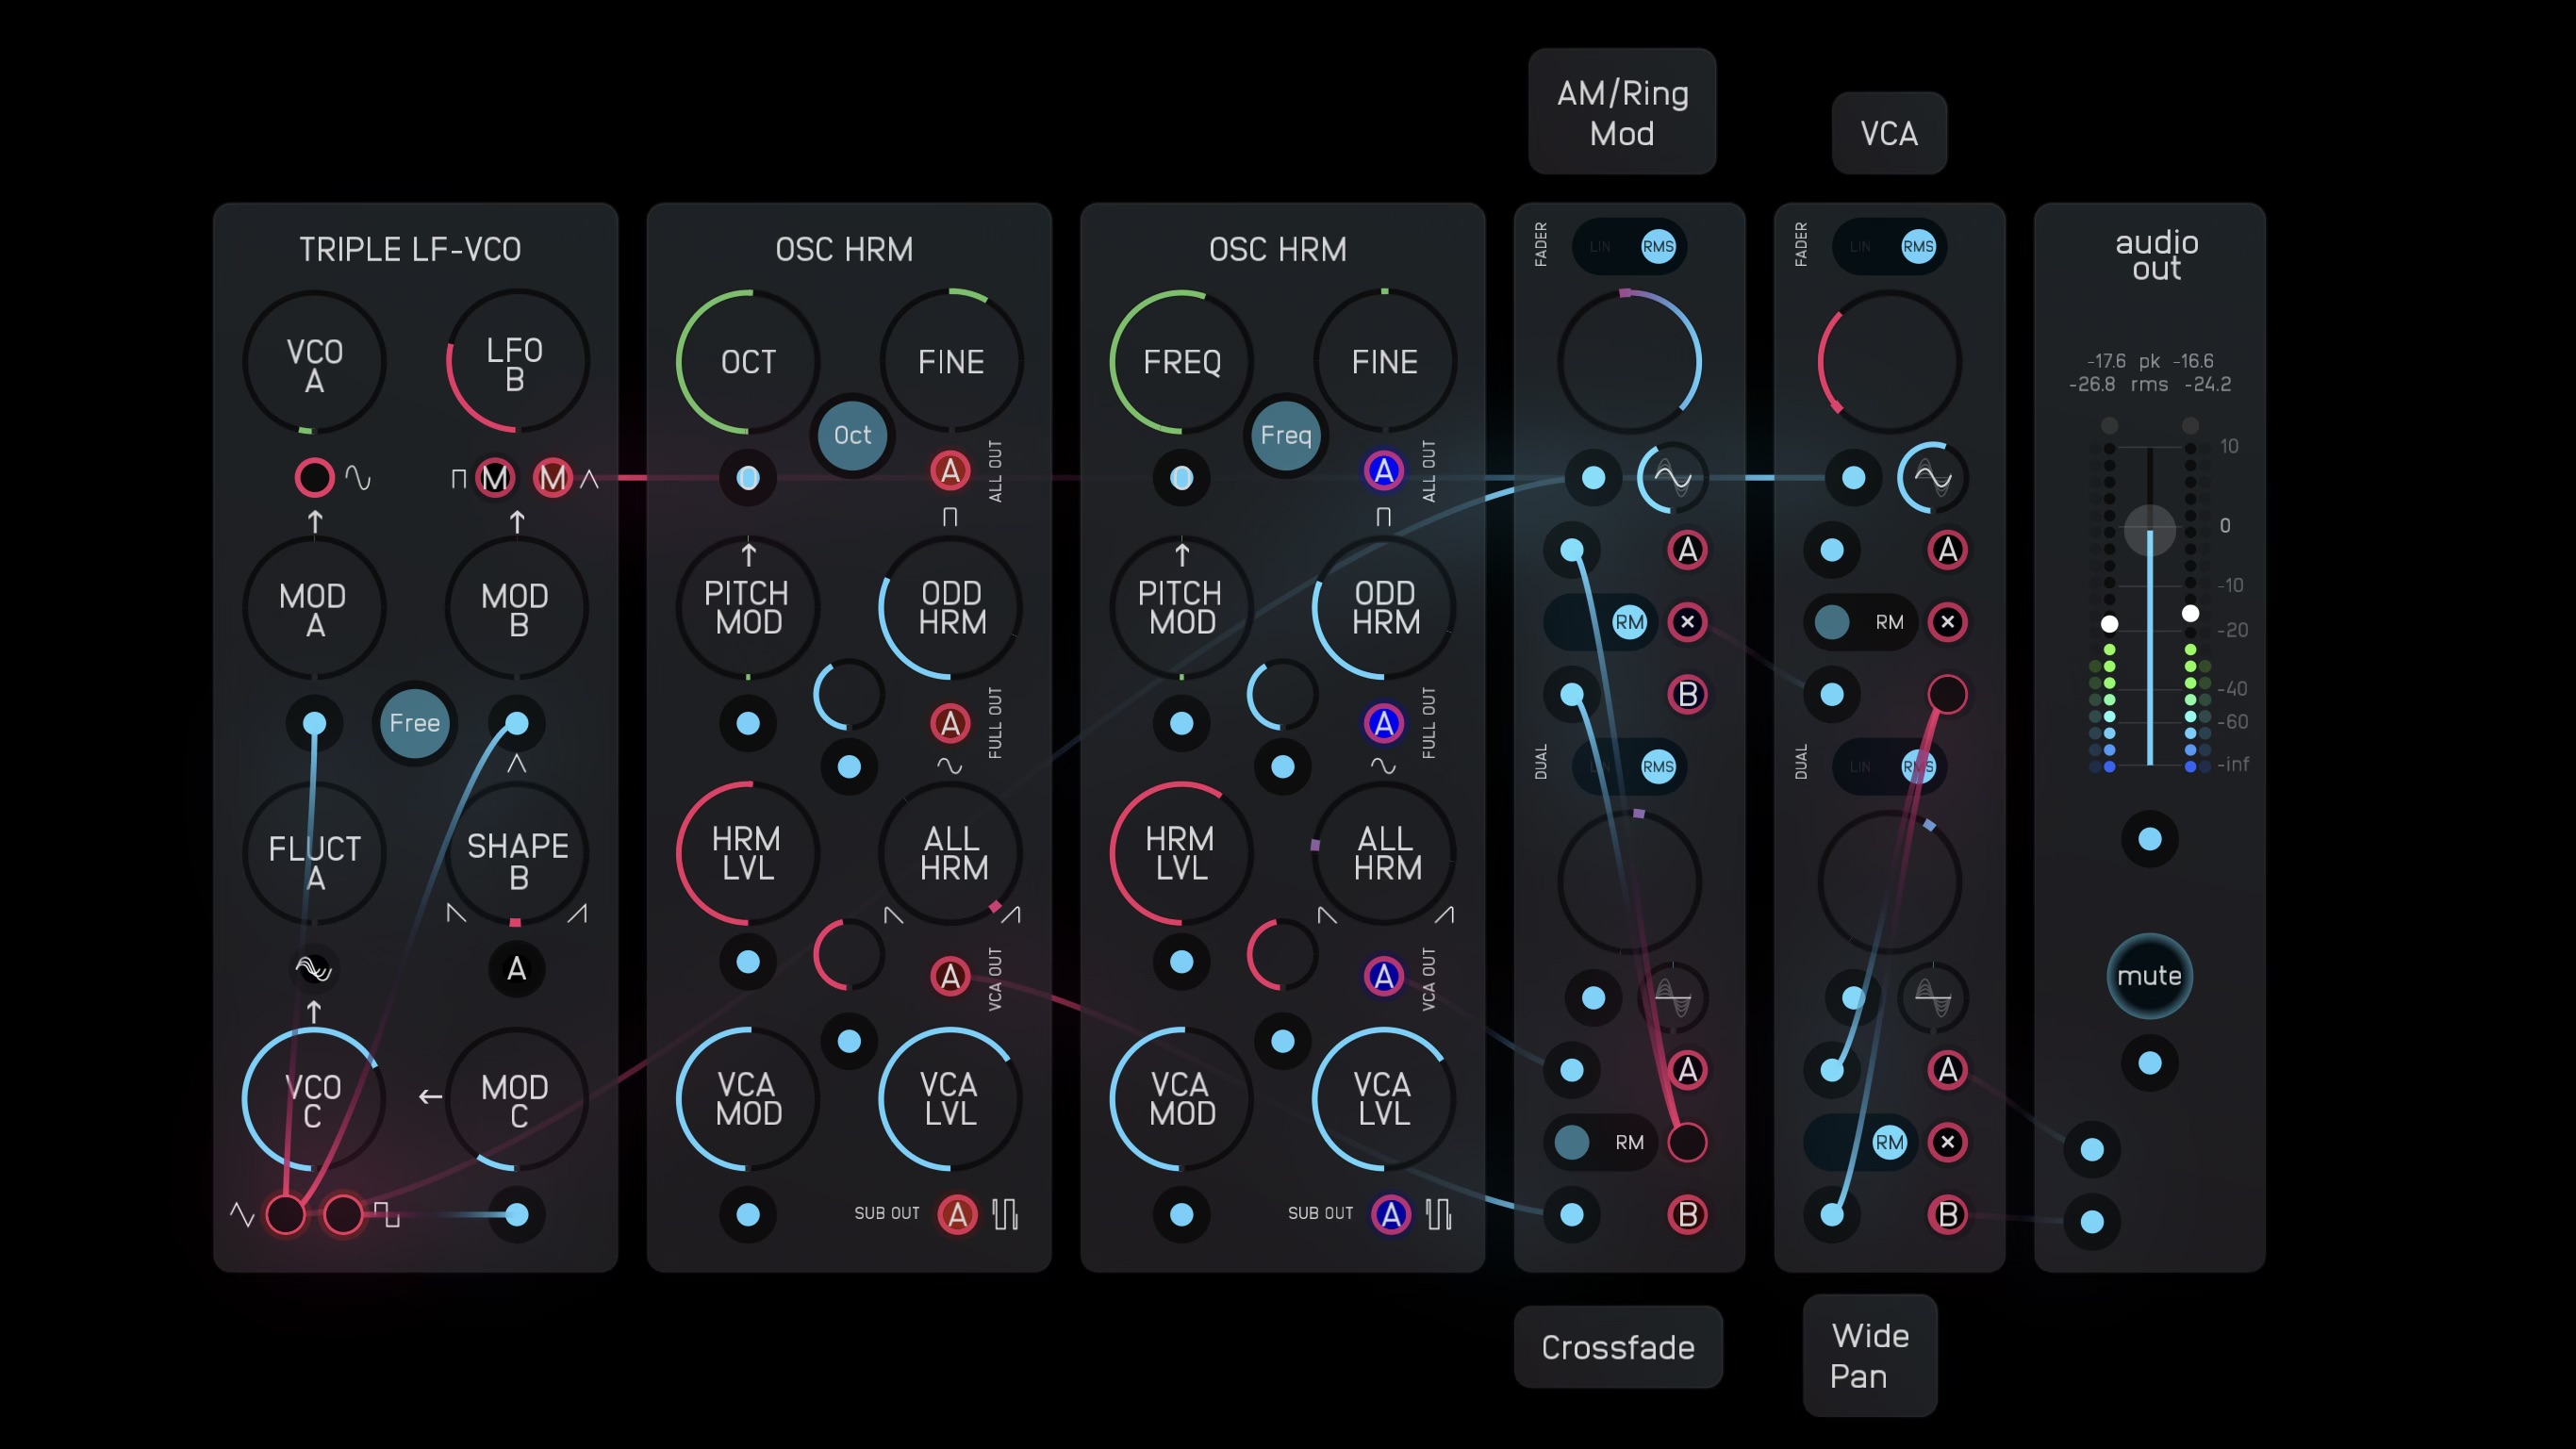
Task: Click the sine wave icon on VCA module
Action: [1932, 477]
